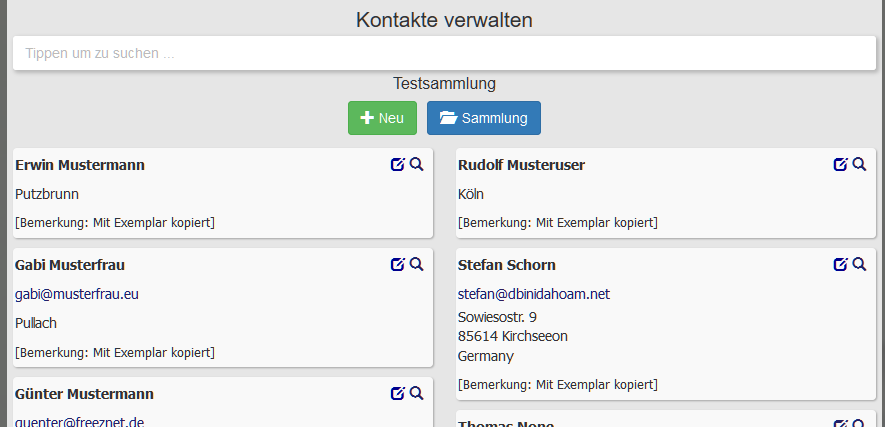Edit the Rudolf Musteruser contact
This screenshot has width=885, height=427.
tap(840, 165)
